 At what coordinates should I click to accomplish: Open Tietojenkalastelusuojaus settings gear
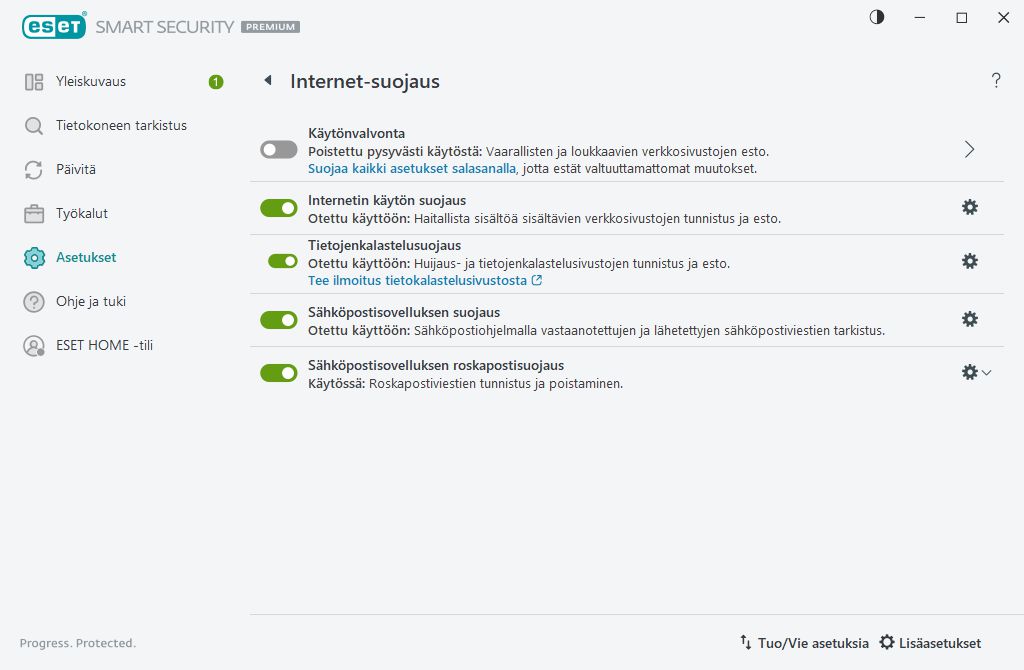tap(969, 261)
